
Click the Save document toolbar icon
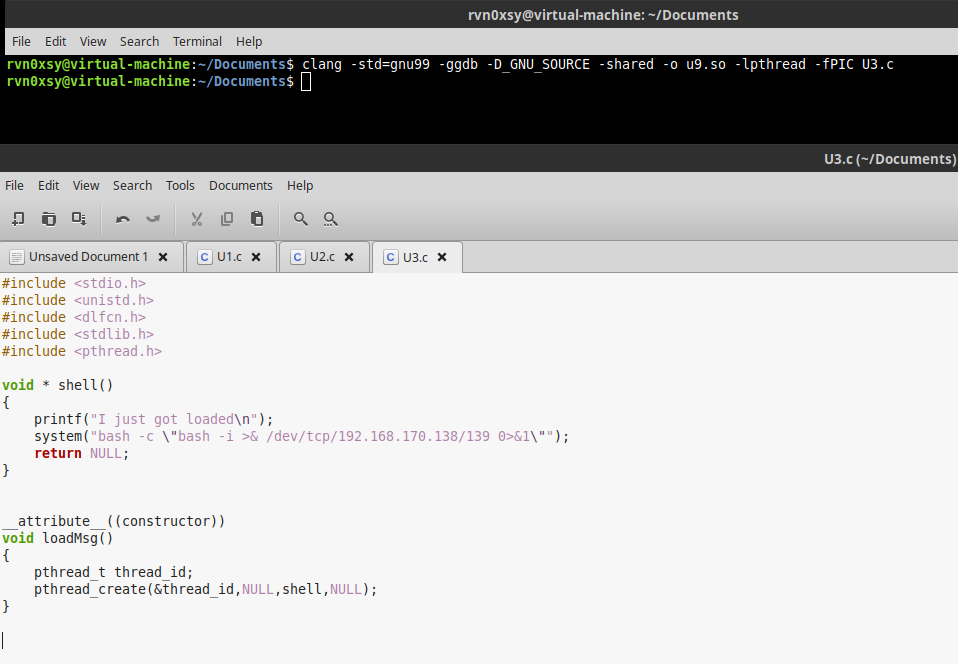click(79, 219)
